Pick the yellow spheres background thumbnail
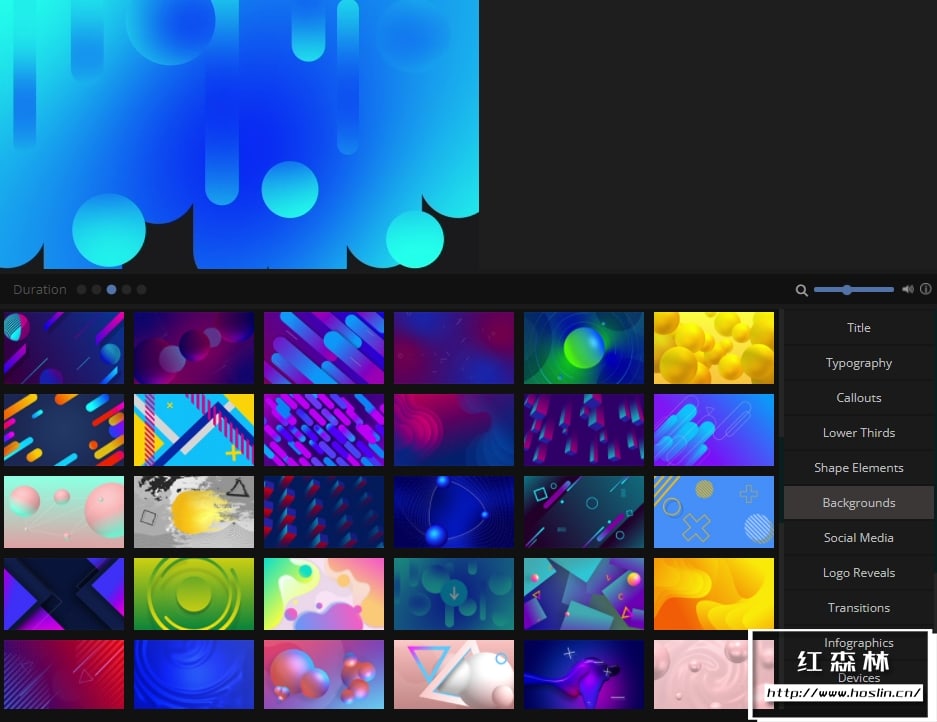The height and width of the screenshot is (722, 937). coord(714,348)
